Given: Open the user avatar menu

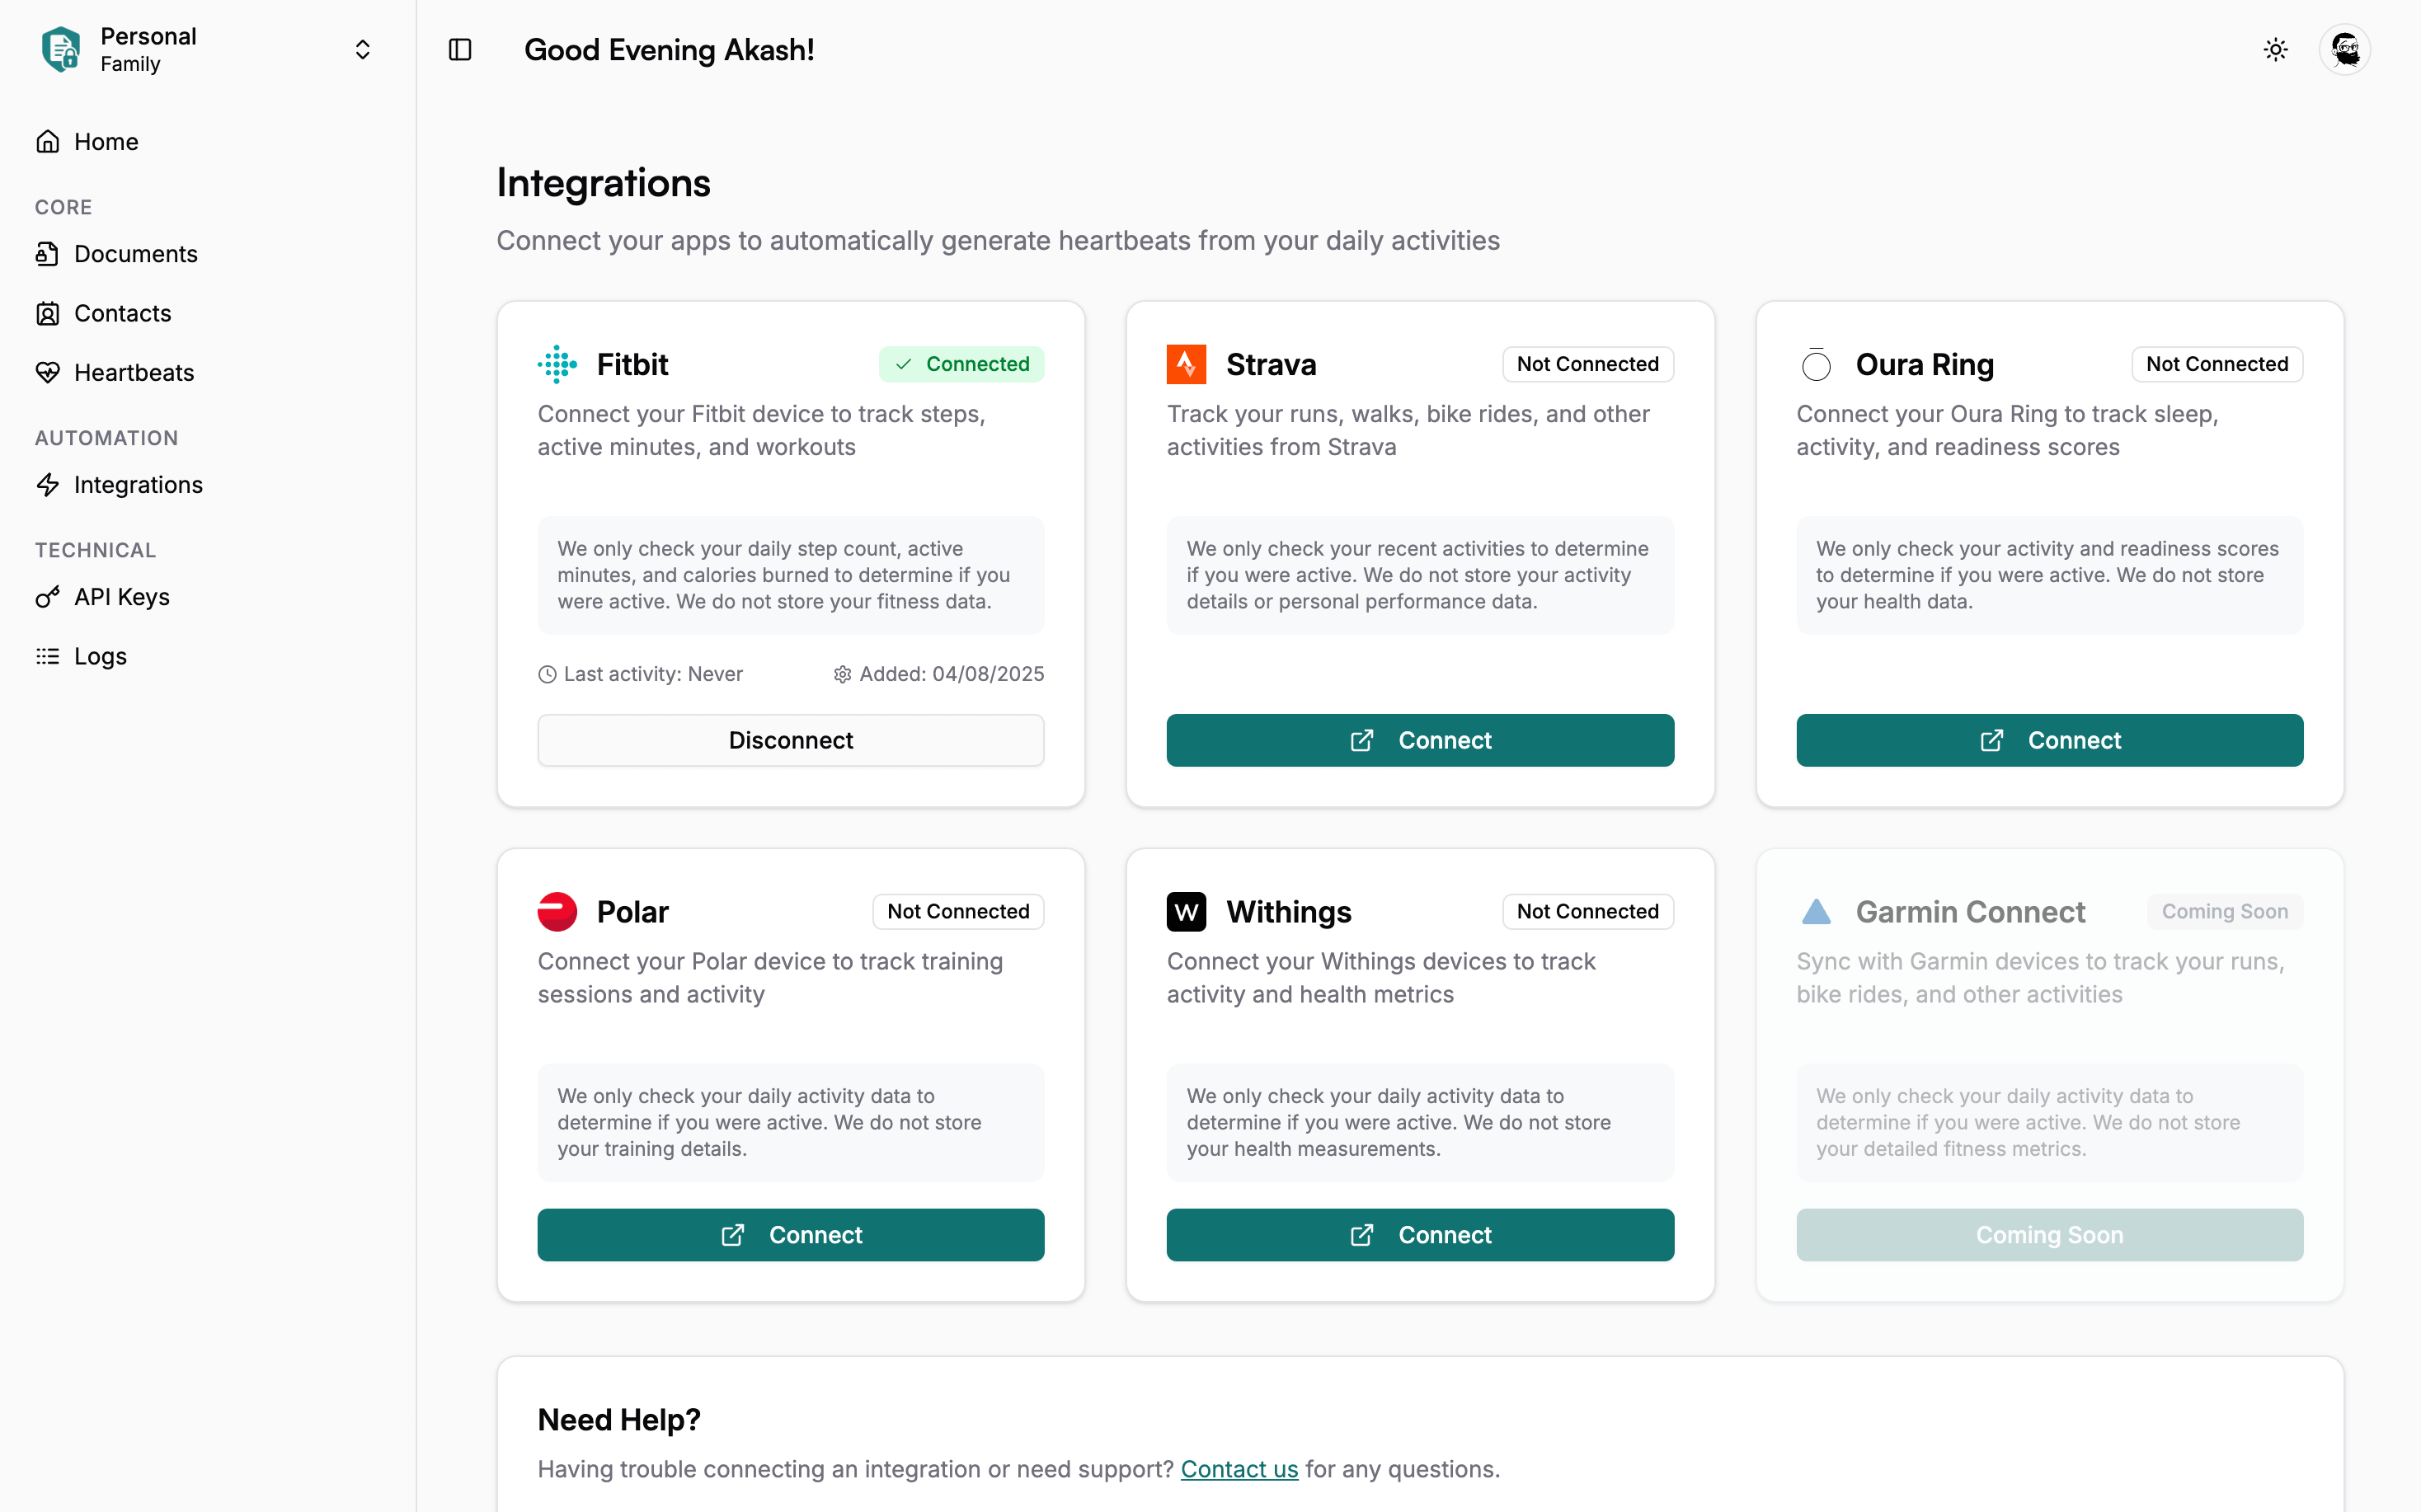Looking at the screenshot, I should click(x=2344, y=50).
